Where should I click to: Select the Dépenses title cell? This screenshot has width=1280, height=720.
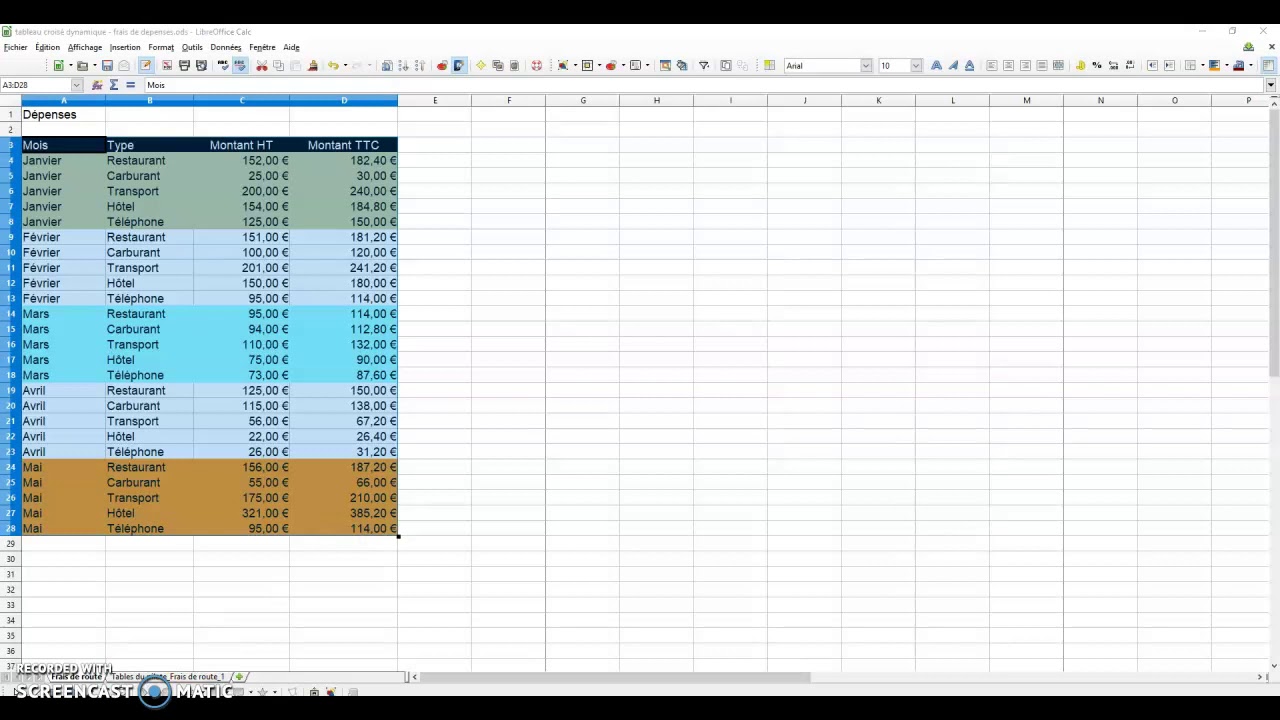point(63,114)
